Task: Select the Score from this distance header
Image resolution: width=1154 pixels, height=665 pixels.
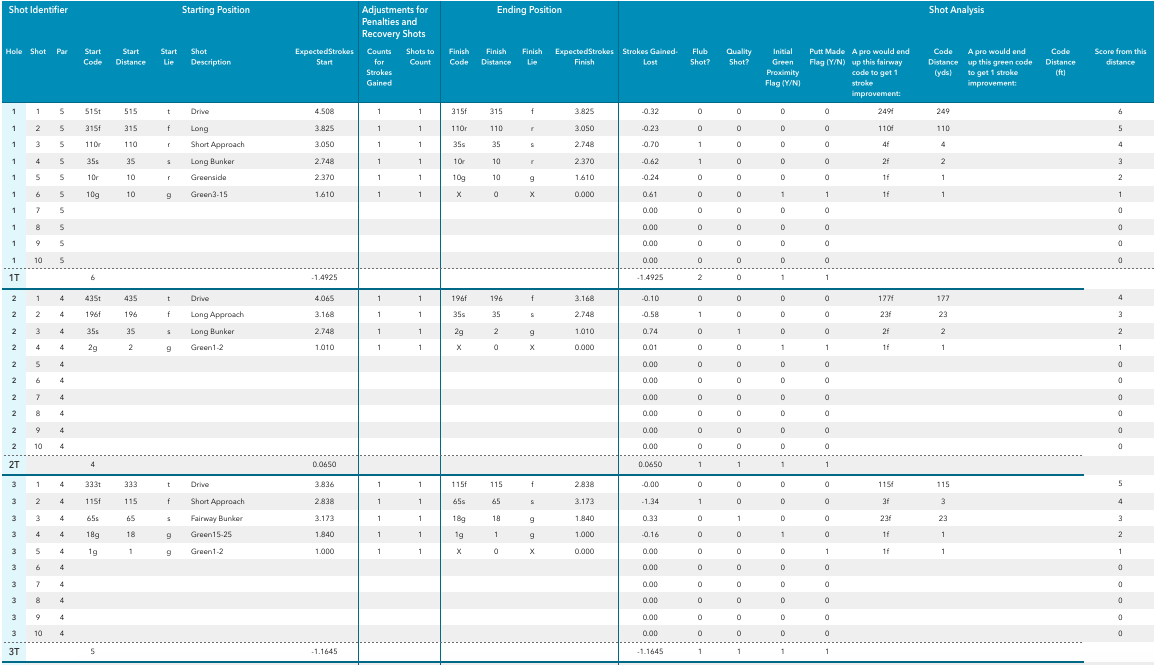Action: point(1120,57)
